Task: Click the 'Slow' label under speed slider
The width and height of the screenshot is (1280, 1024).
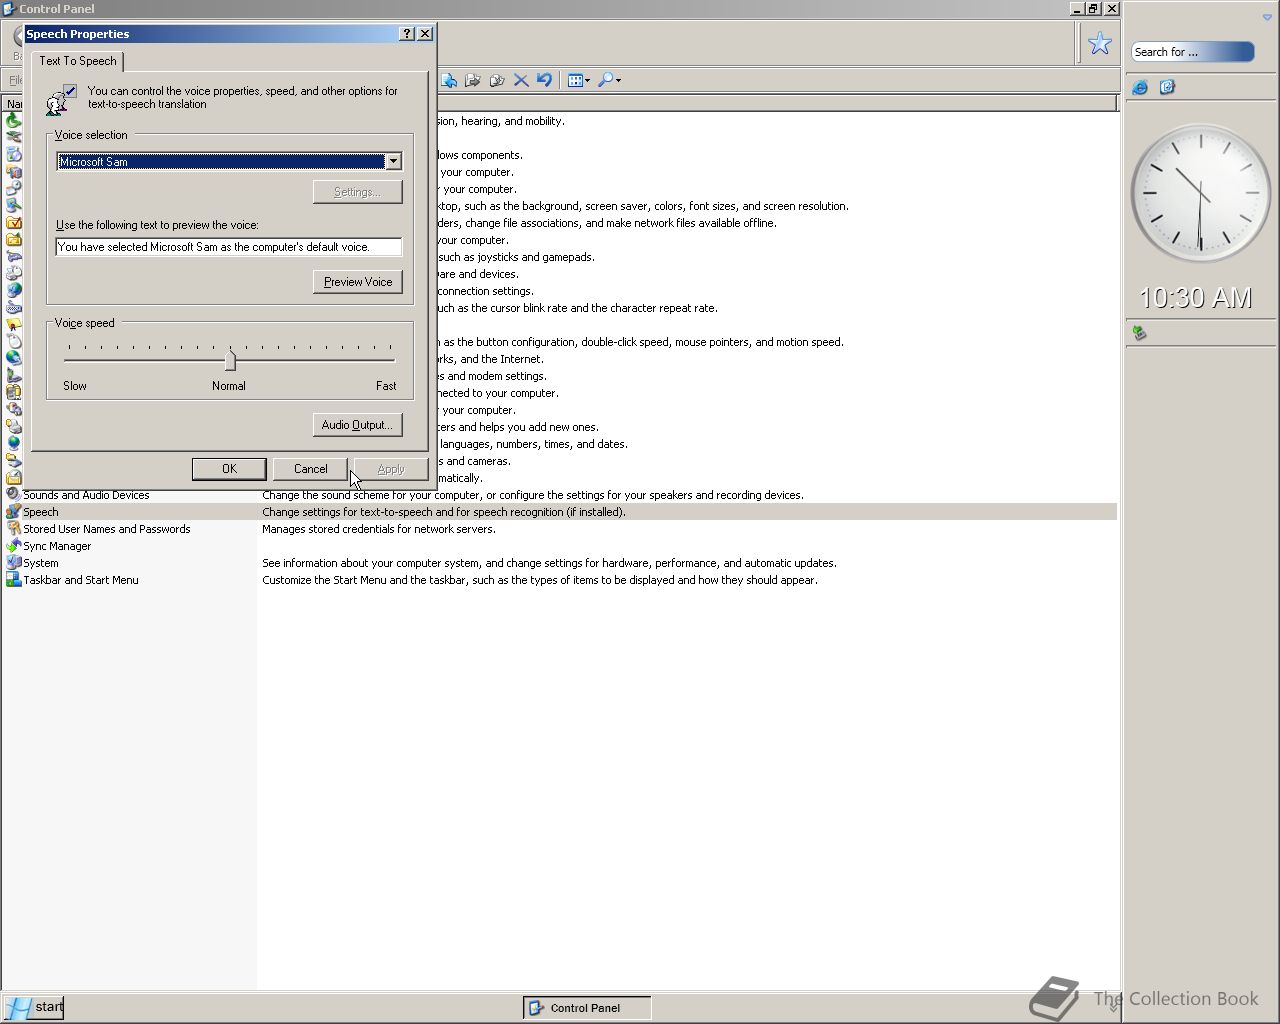Action: point(75,386)
